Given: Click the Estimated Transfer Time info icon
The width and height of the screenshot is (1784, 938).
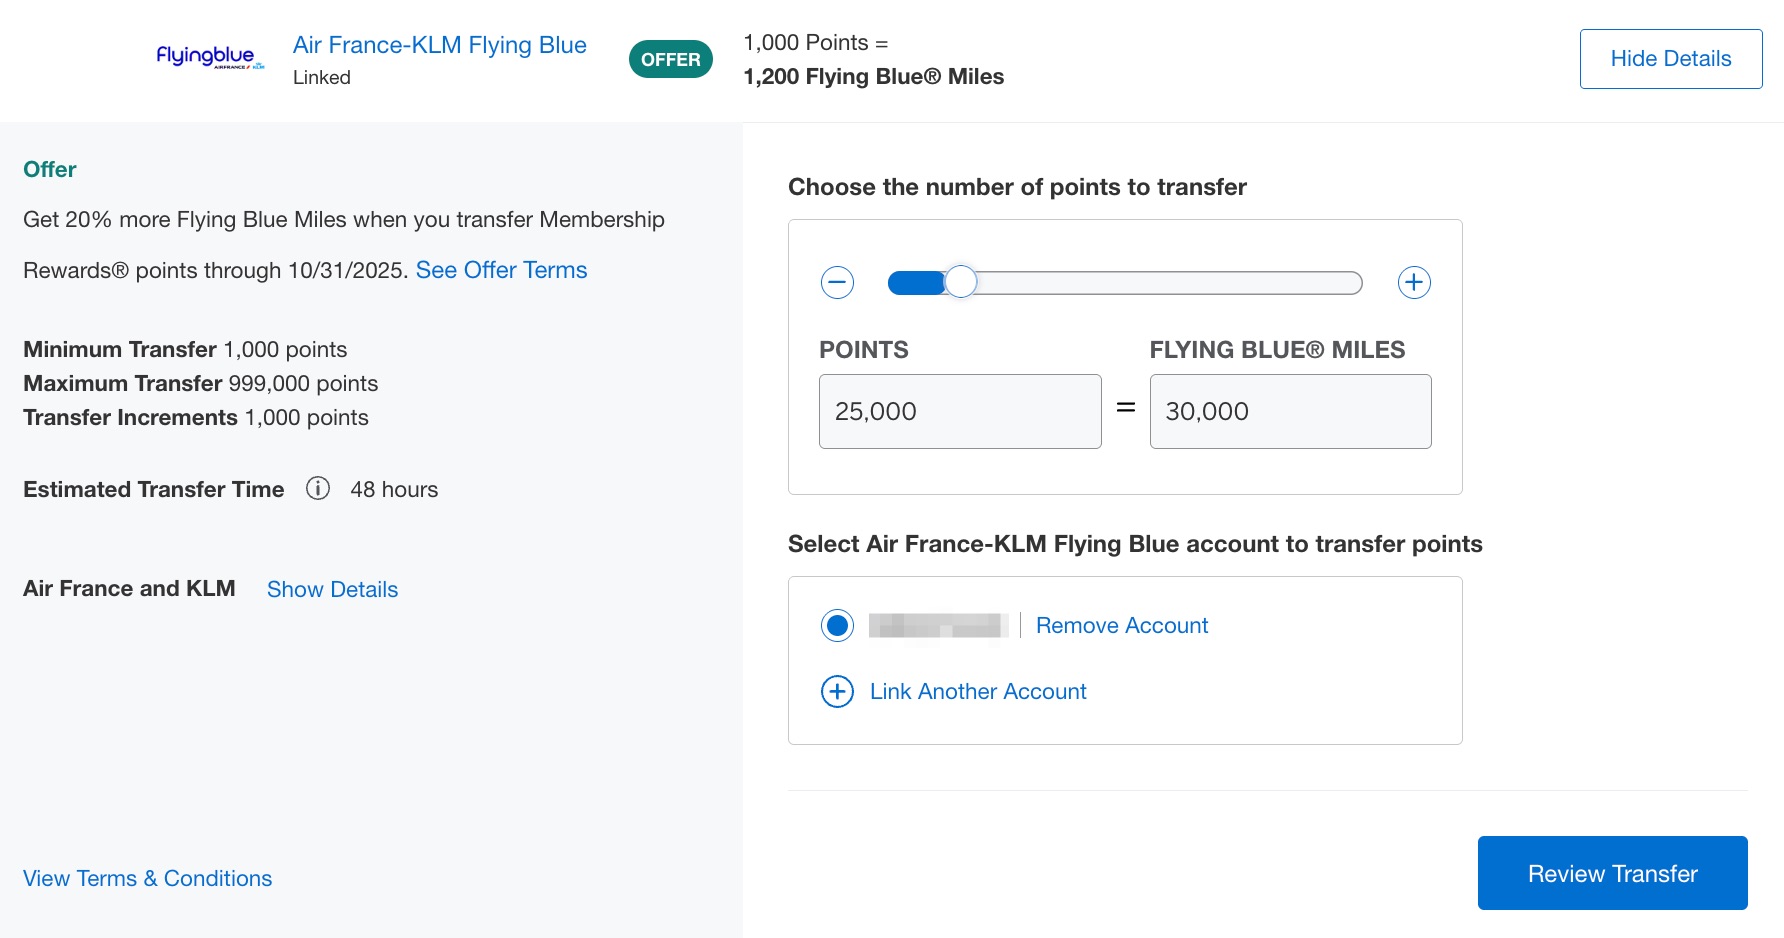Looking at the screenshot, I should (x=318, y=489).
